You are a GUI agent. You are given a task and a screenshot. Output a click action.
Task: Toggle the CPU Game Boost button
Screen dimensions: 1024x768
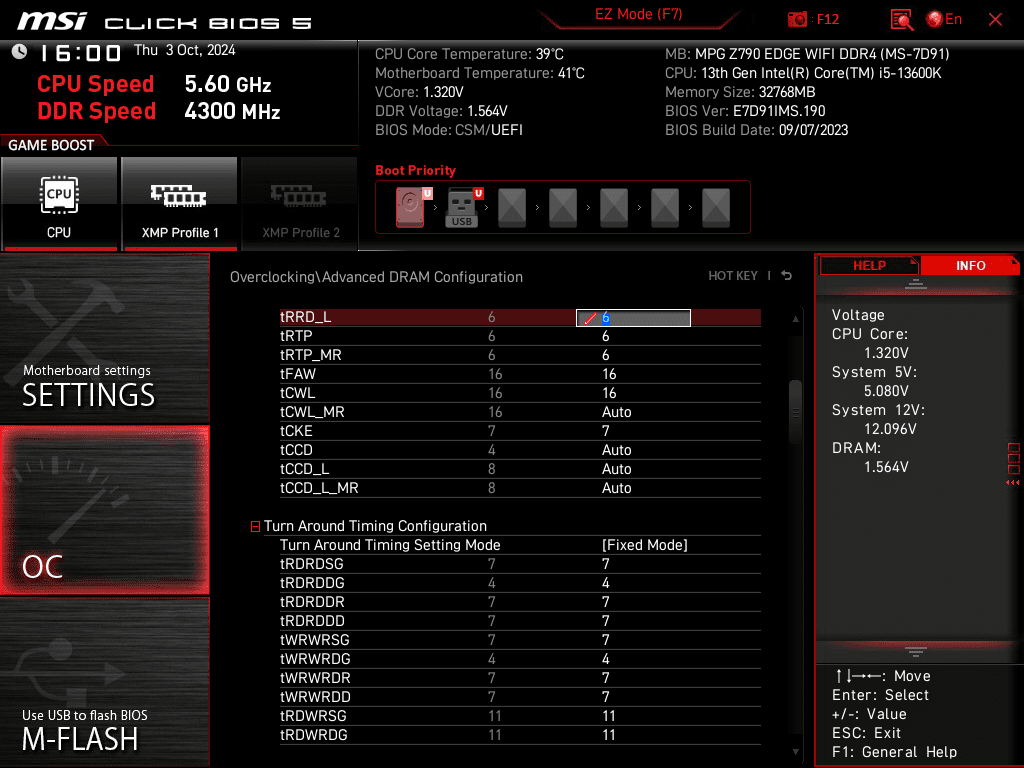point(59,204)
